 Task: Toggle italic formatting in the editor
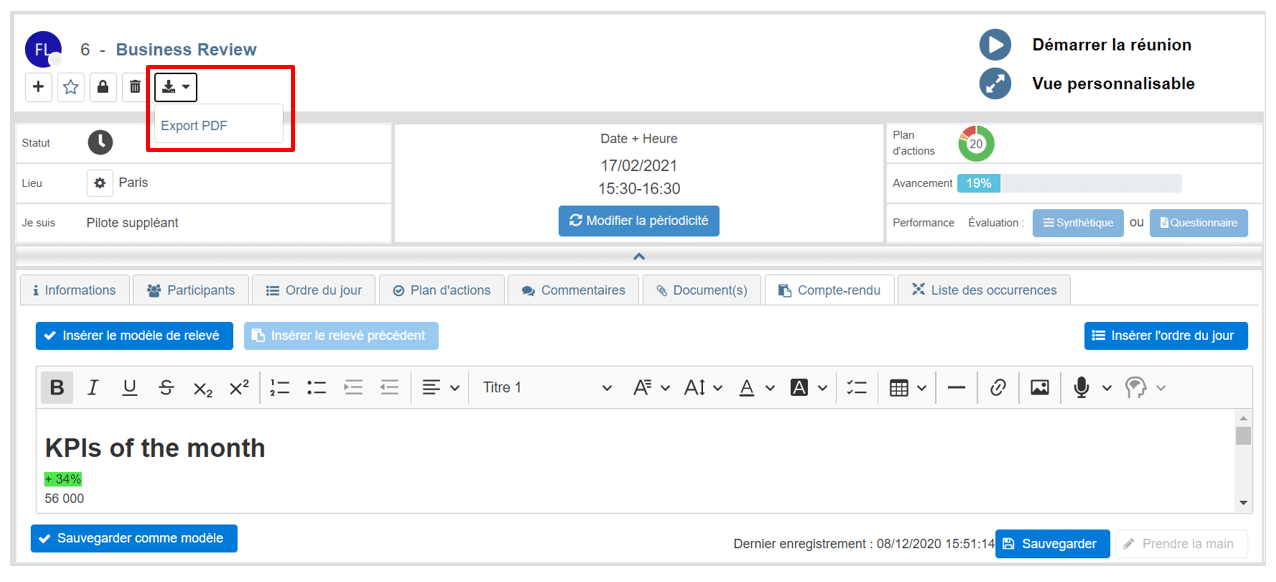[93, 388]
